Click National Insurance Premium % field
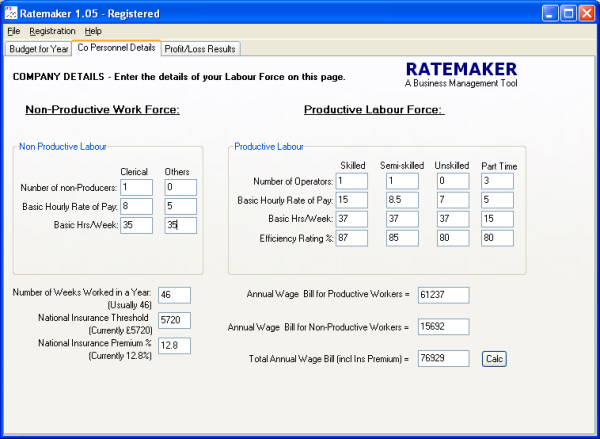The width and height of the screenshot is (600, 439). (173, 345)
